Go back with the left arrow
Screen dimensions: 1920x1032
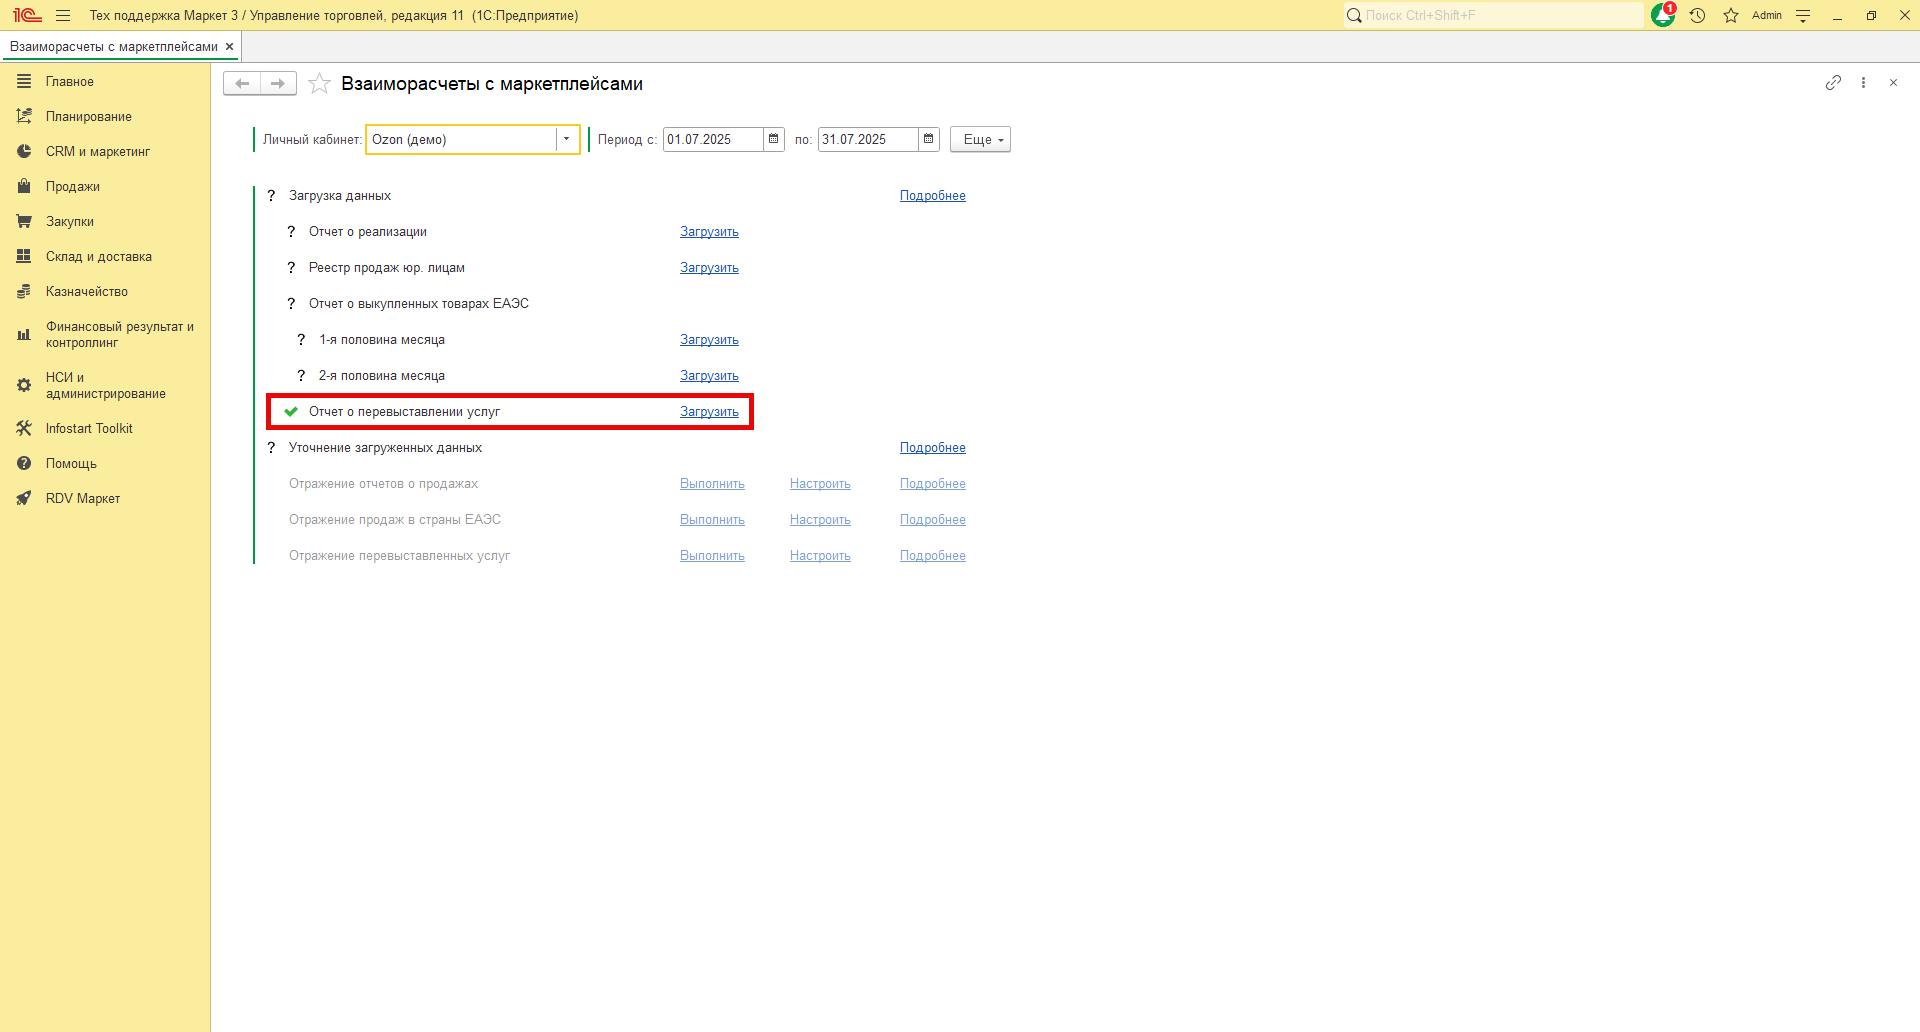(242, 84)
